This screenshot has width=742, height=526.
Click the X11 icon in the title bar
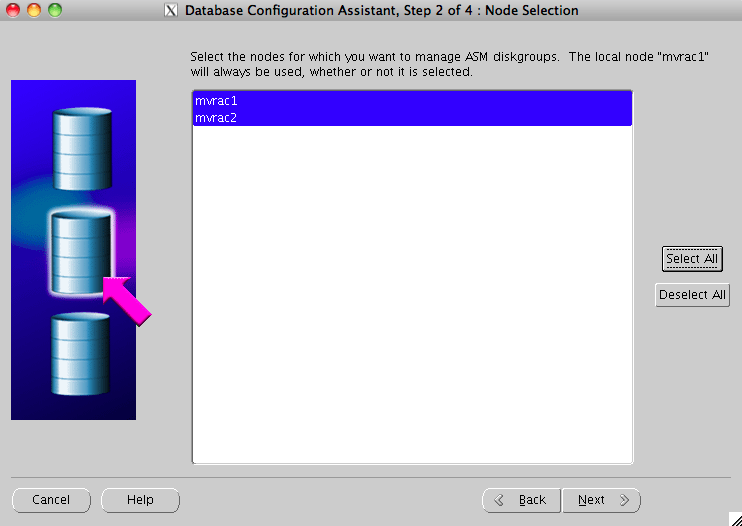(171, 10)
